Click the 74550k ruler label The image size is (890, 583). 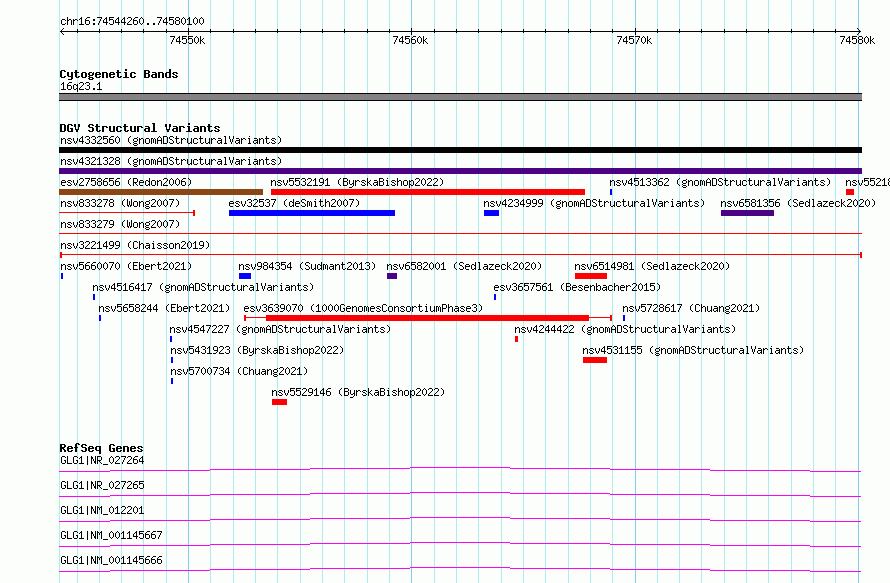(x=187, y=40)
